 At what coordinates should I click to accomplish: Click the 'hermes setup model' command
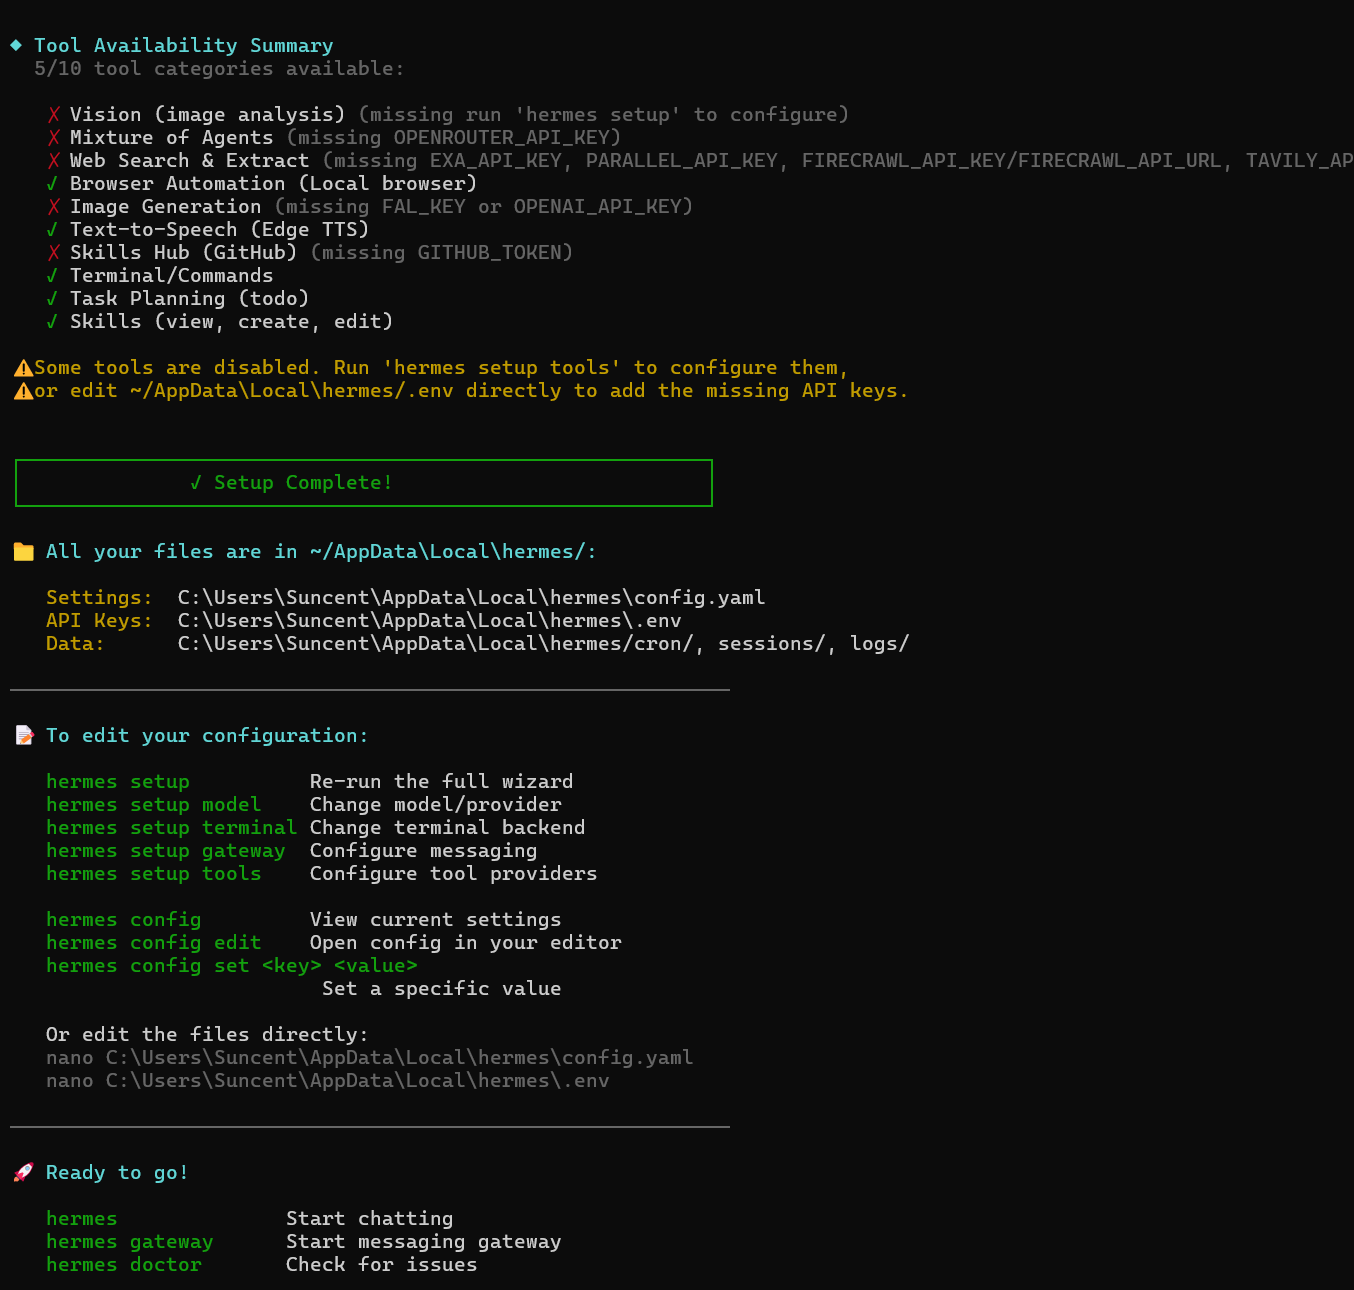click(x=153, y=805)
